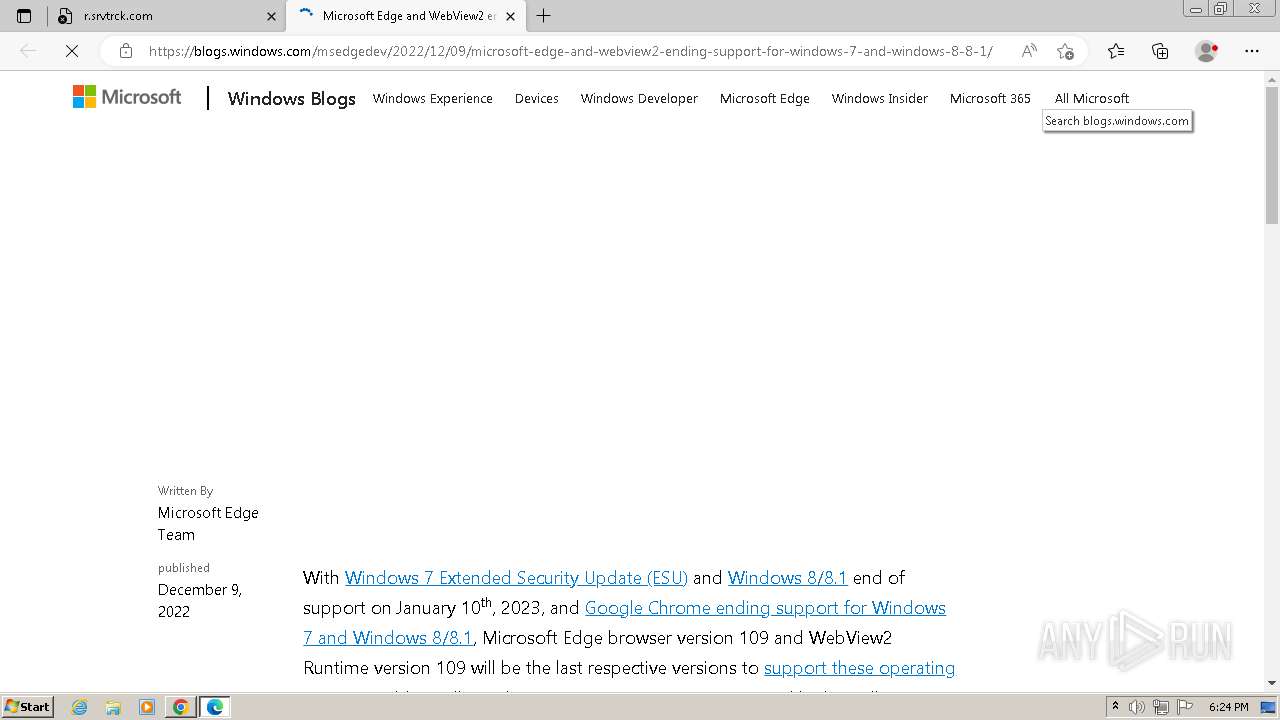Open the tab actions menu icon
Viewport: 1280px width, 720px height.
(x=24, y=16)
